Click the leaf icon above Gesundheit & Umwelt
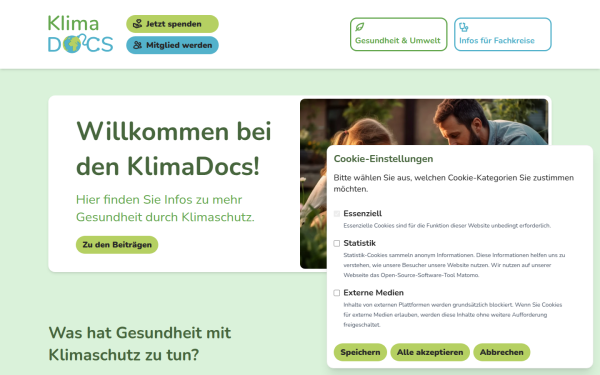This screenshot has height=375, width=600. (x=359, y=27)
